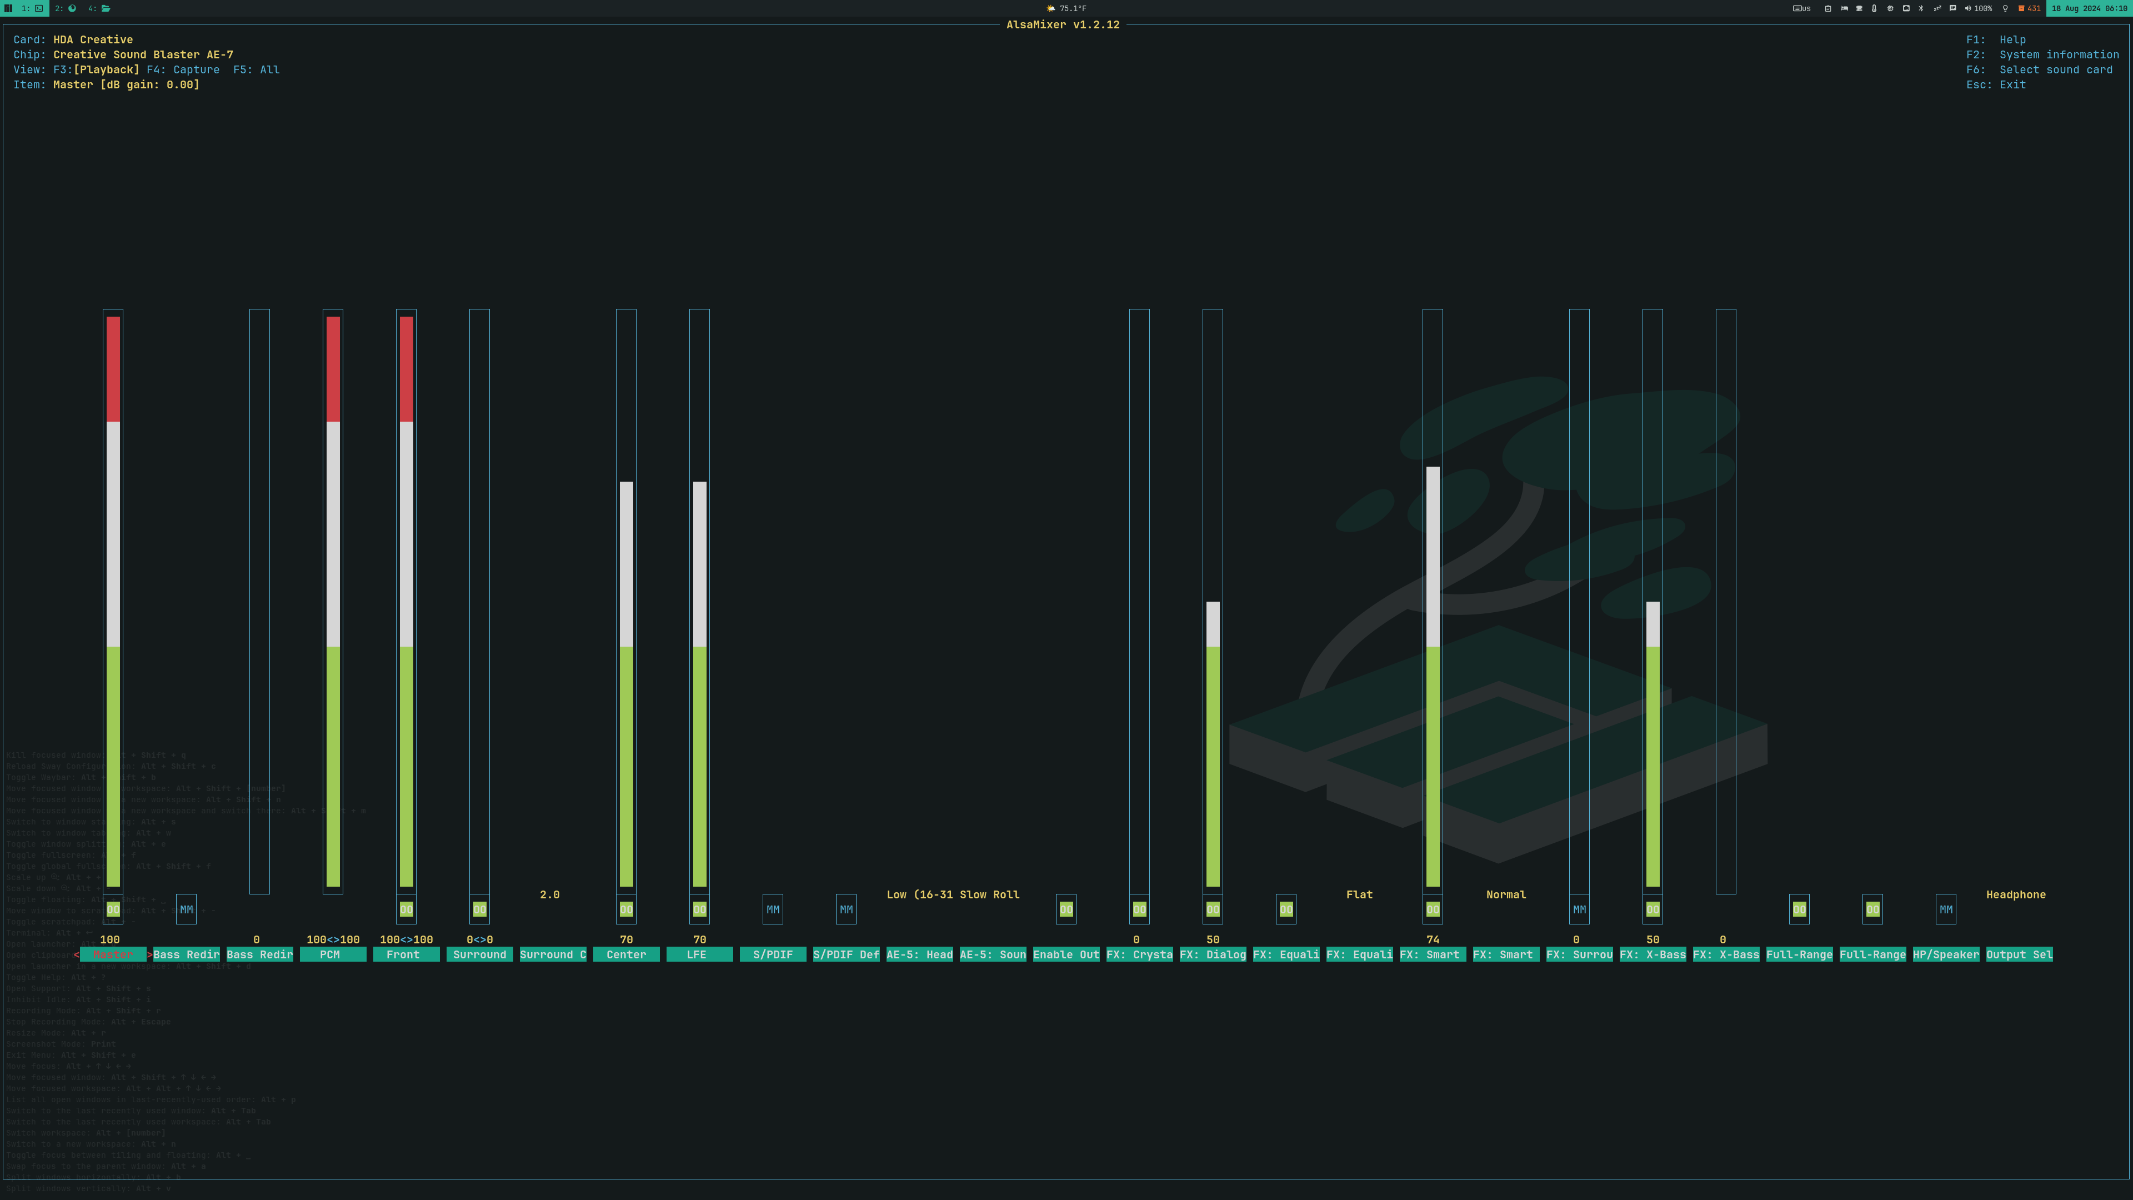2133x1200 pixels.
Task: Switch to the F4: Capture view
Action: 183,70
